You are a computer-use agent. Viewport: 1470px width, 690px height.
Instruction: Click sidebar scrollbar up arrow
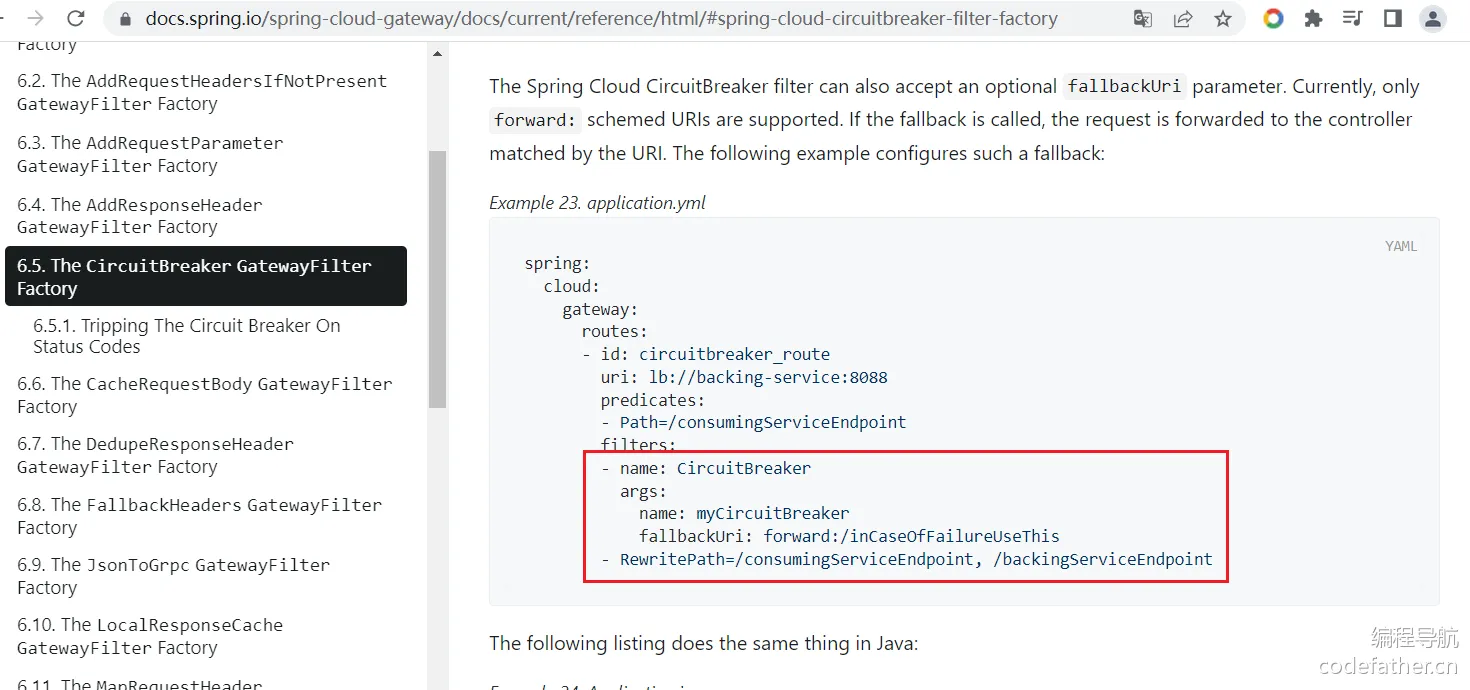coord(437,54)
